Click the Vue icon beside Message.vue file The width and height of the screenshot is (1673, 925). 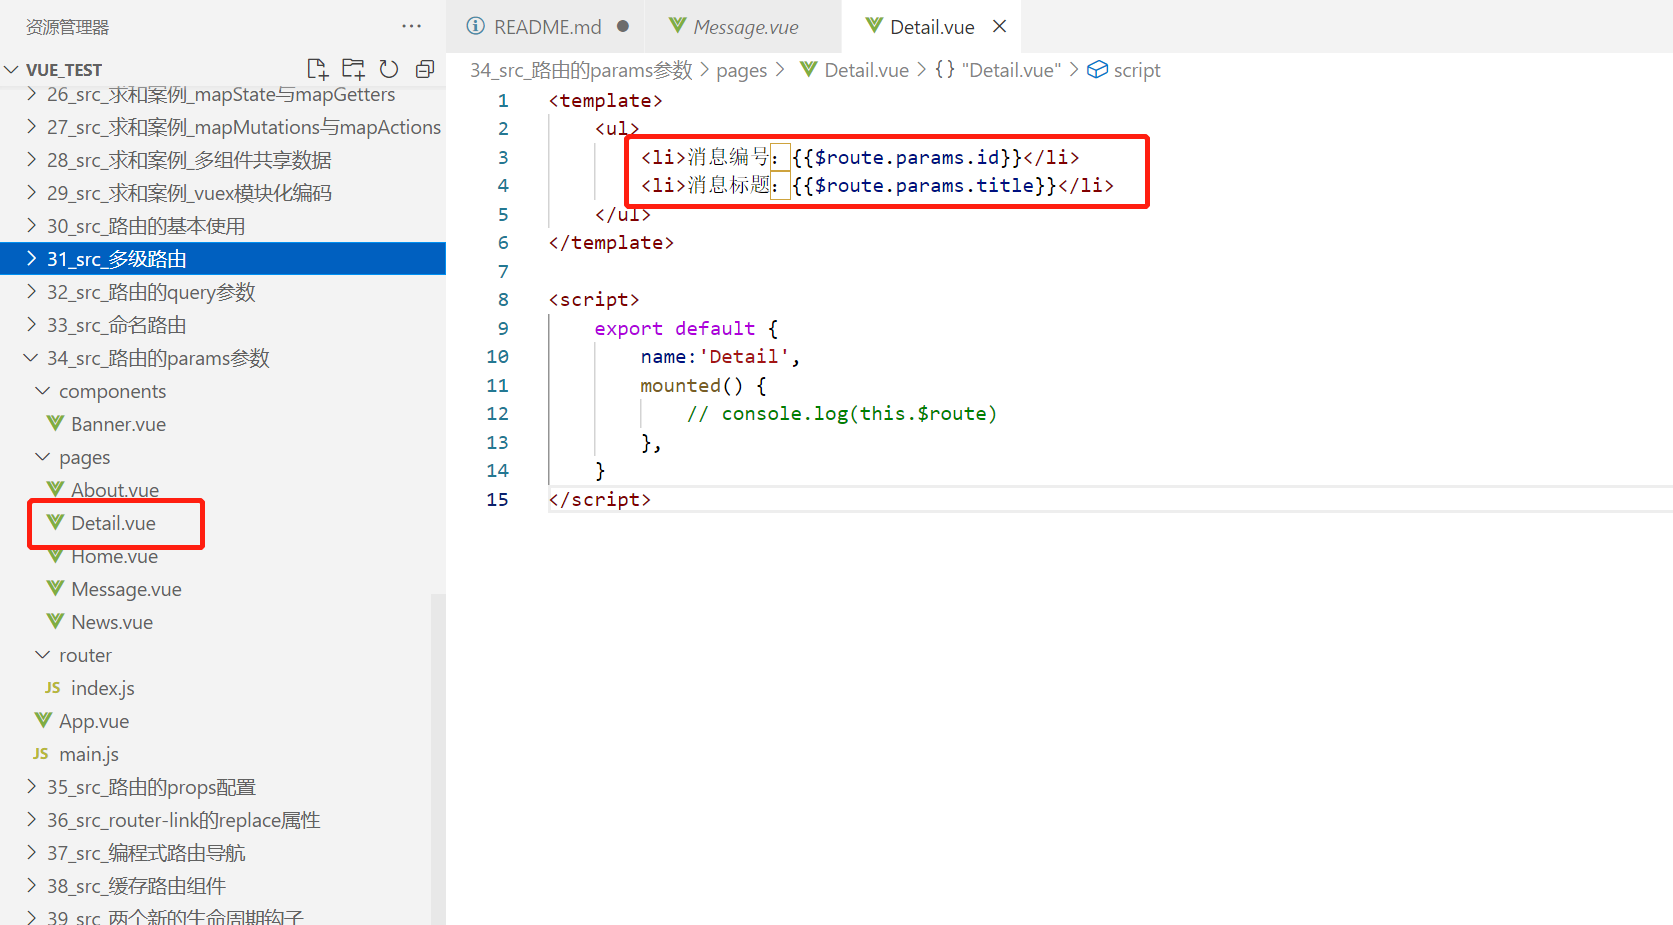point(55,589)
